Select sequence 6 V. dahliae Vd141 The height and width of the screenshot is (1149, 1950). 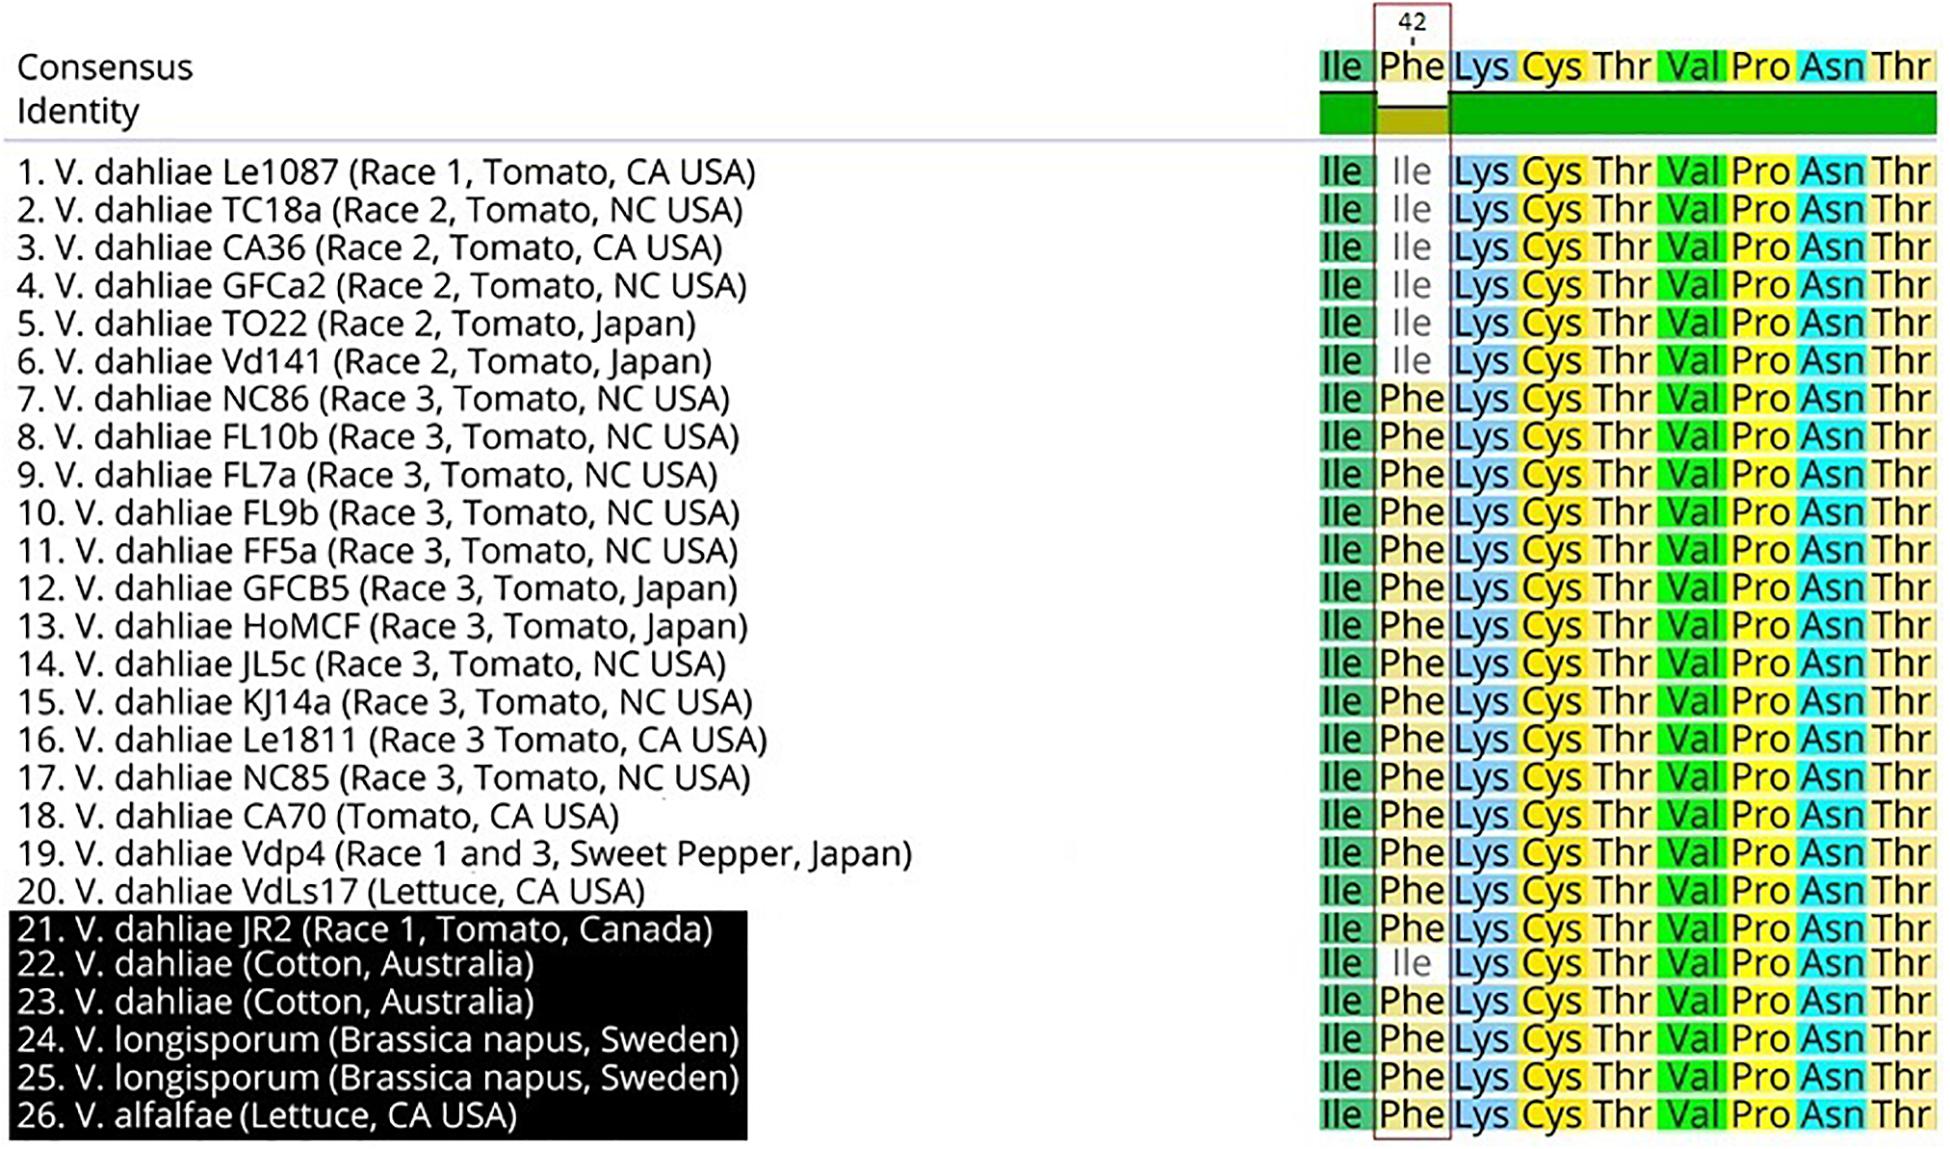[x=364, y=361]
